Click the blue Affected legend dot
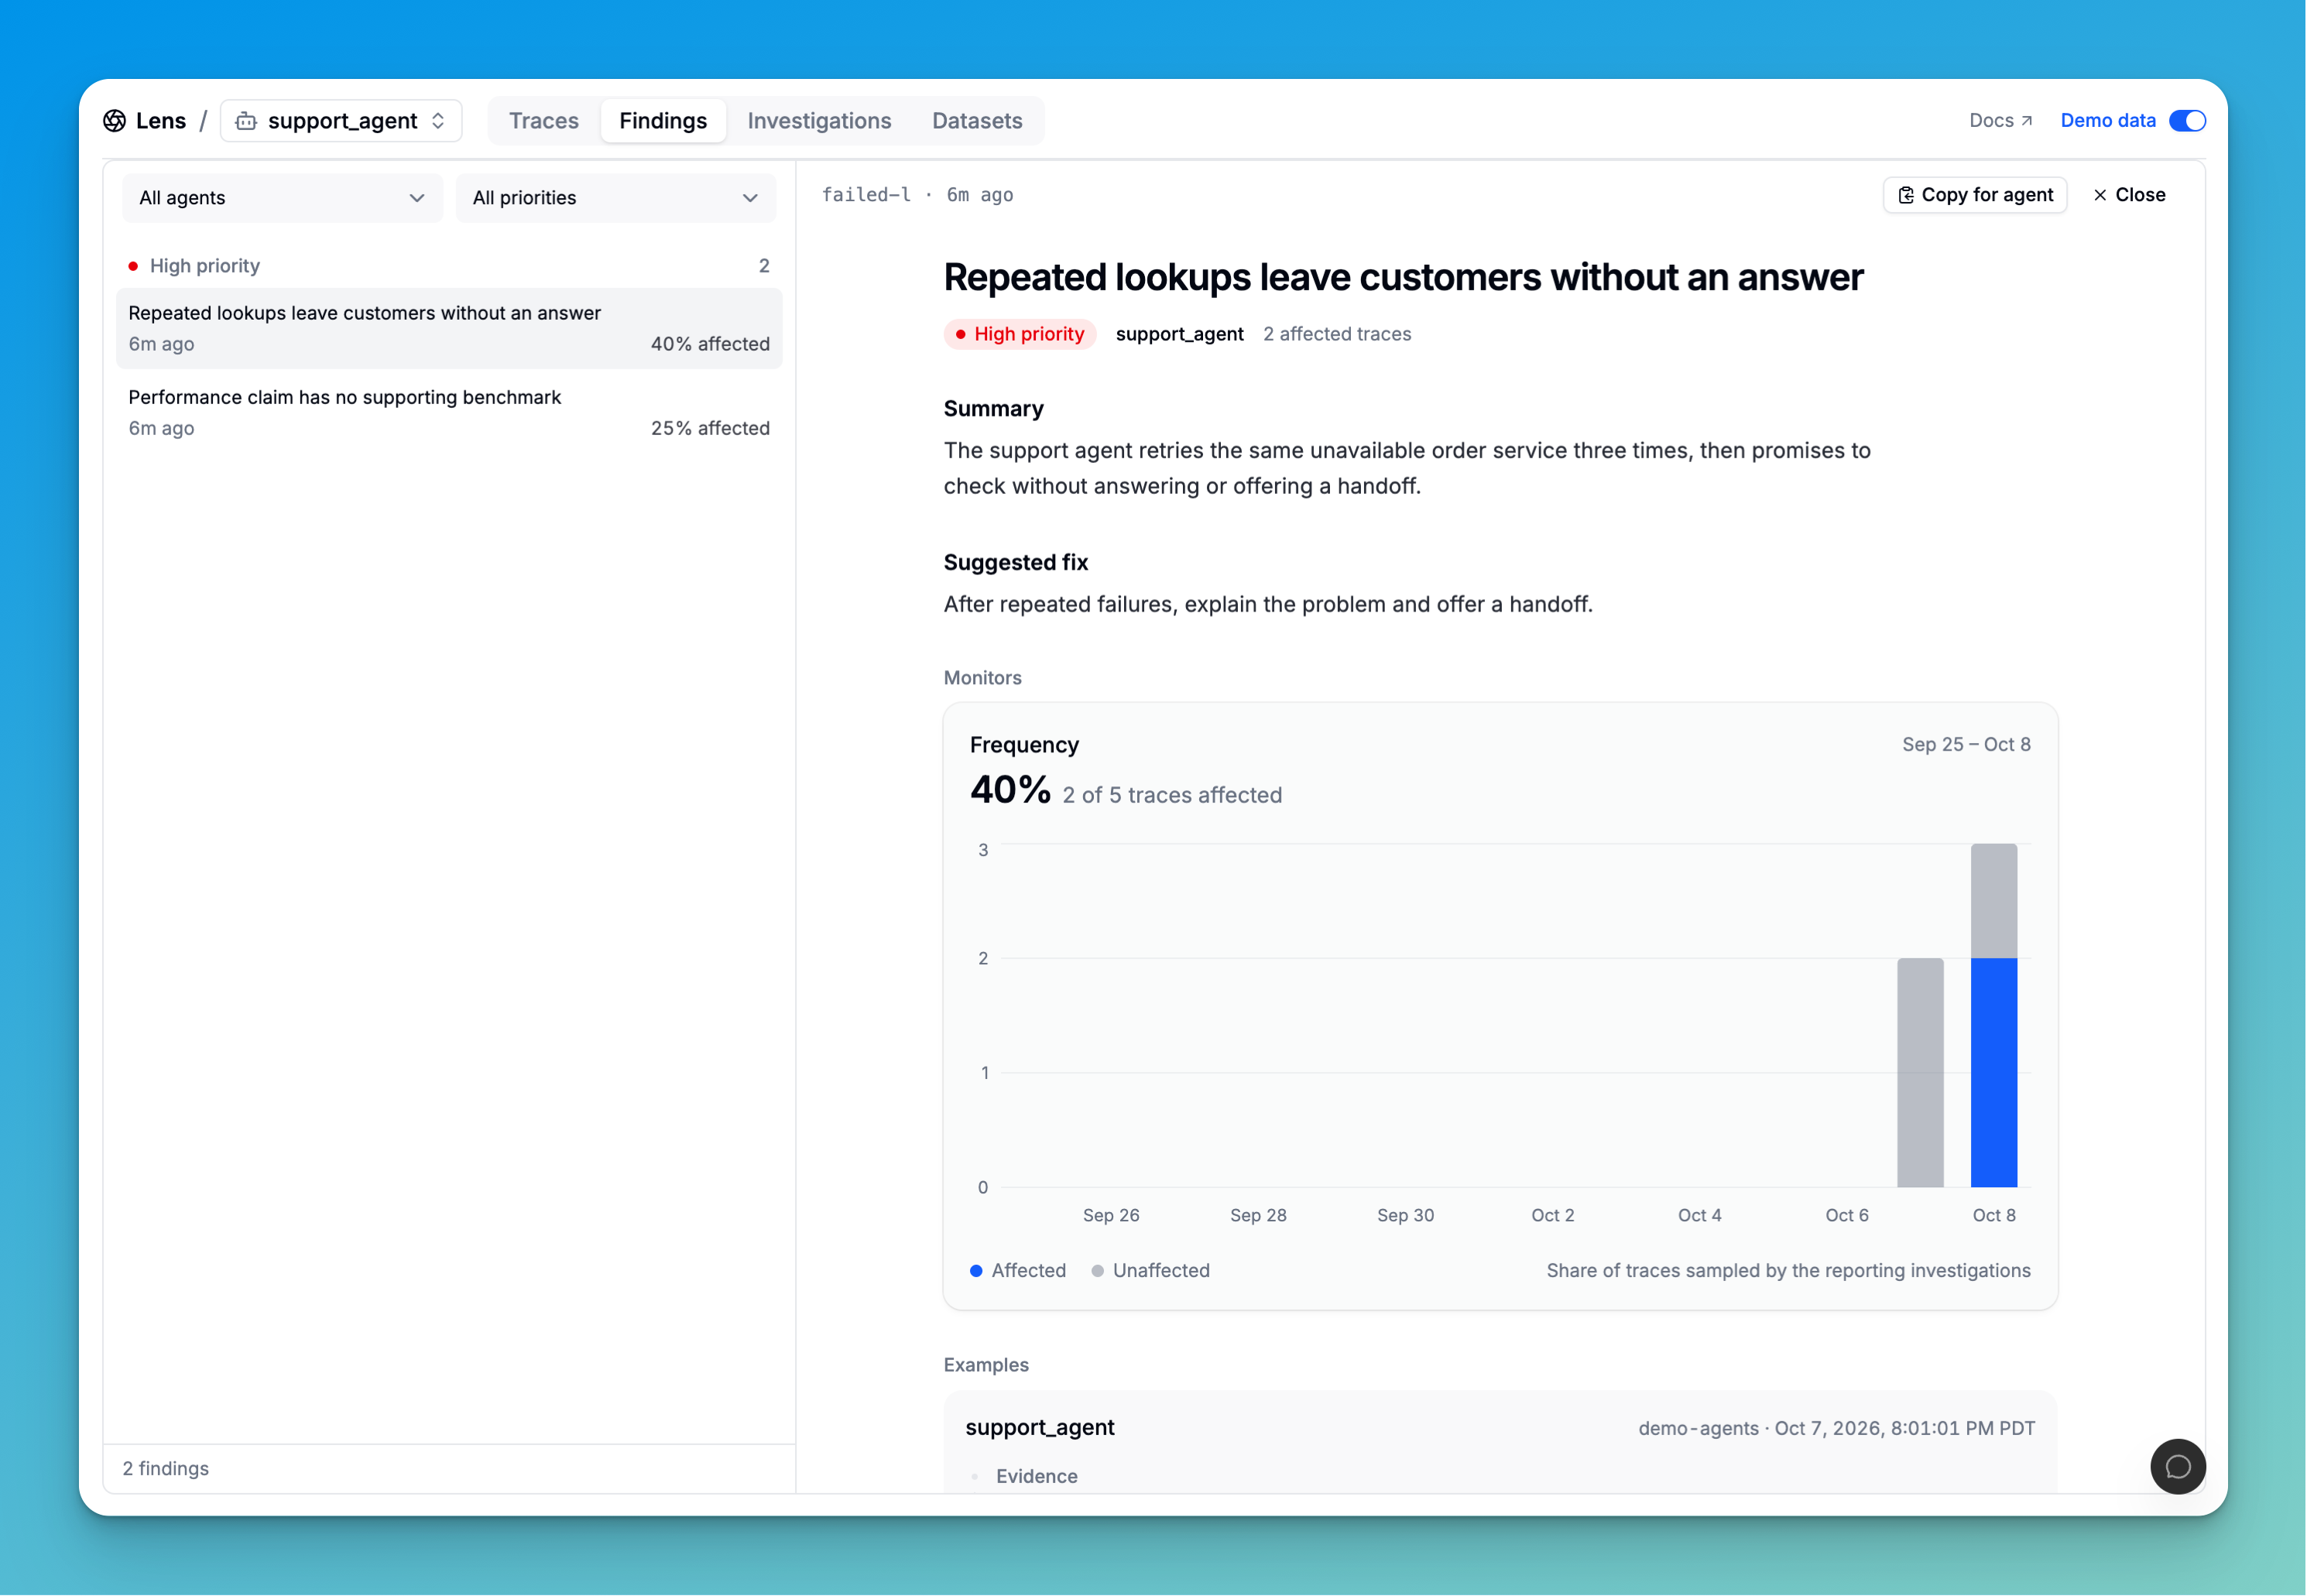Viewport: 2307px width, 1596px height. pyautogui.click(x=976, y=1271)
